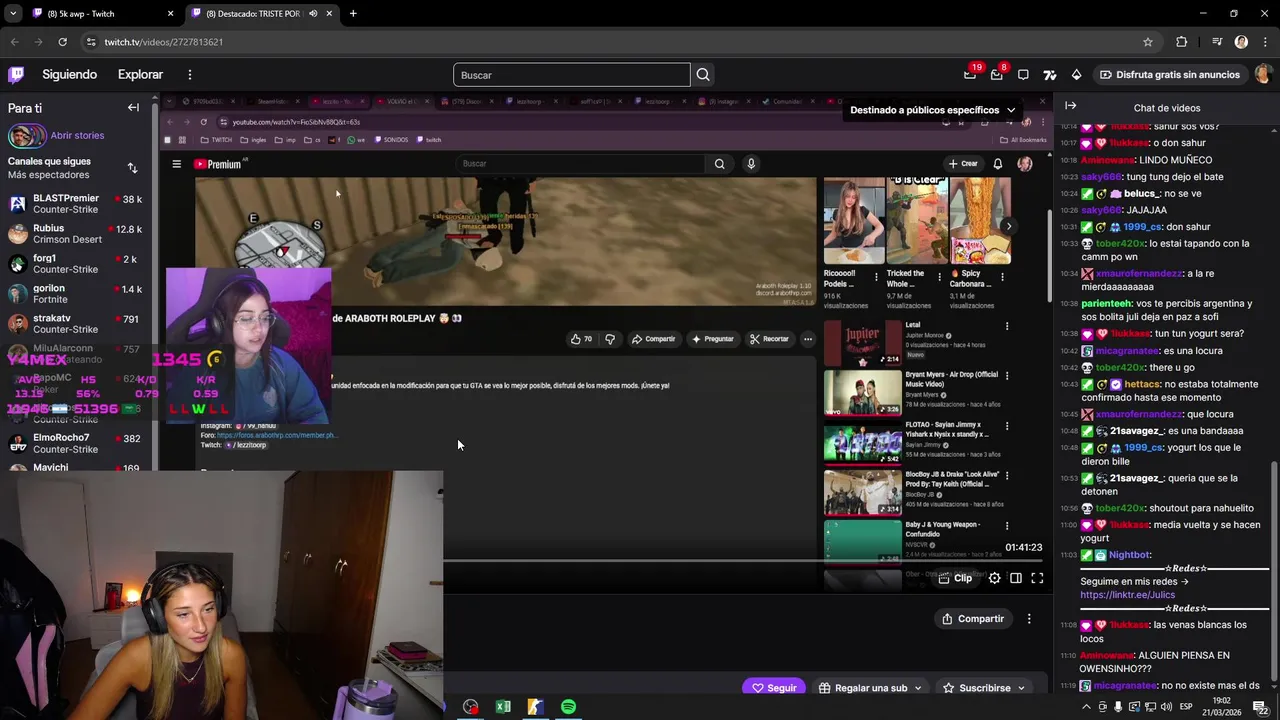Open the Siguiendo section

[69, 74]
